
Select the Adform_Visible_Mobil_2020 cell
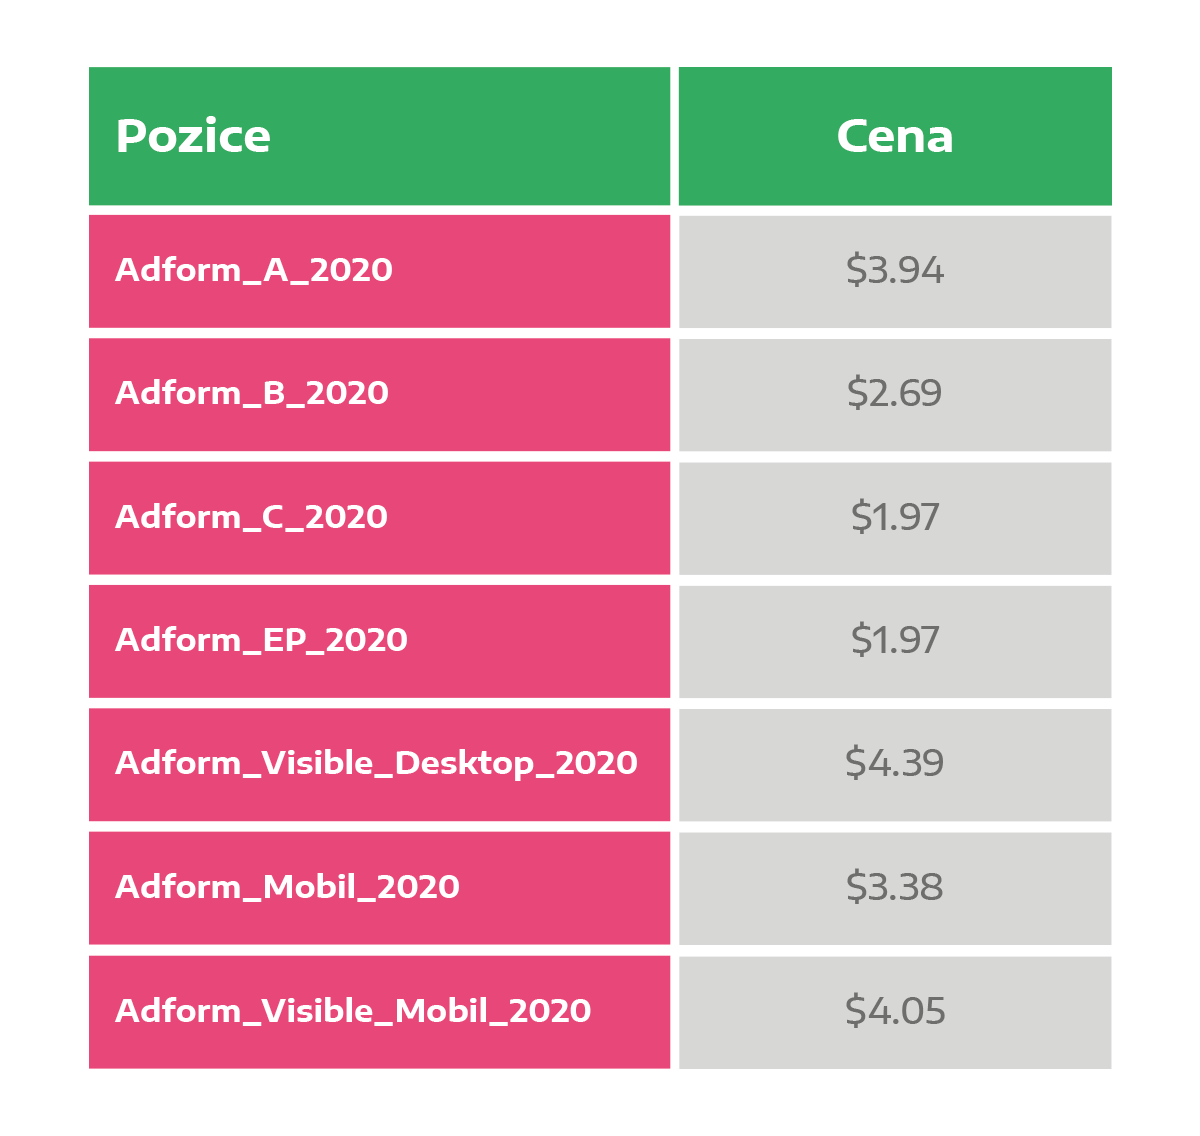click(x=379, y=1012)
